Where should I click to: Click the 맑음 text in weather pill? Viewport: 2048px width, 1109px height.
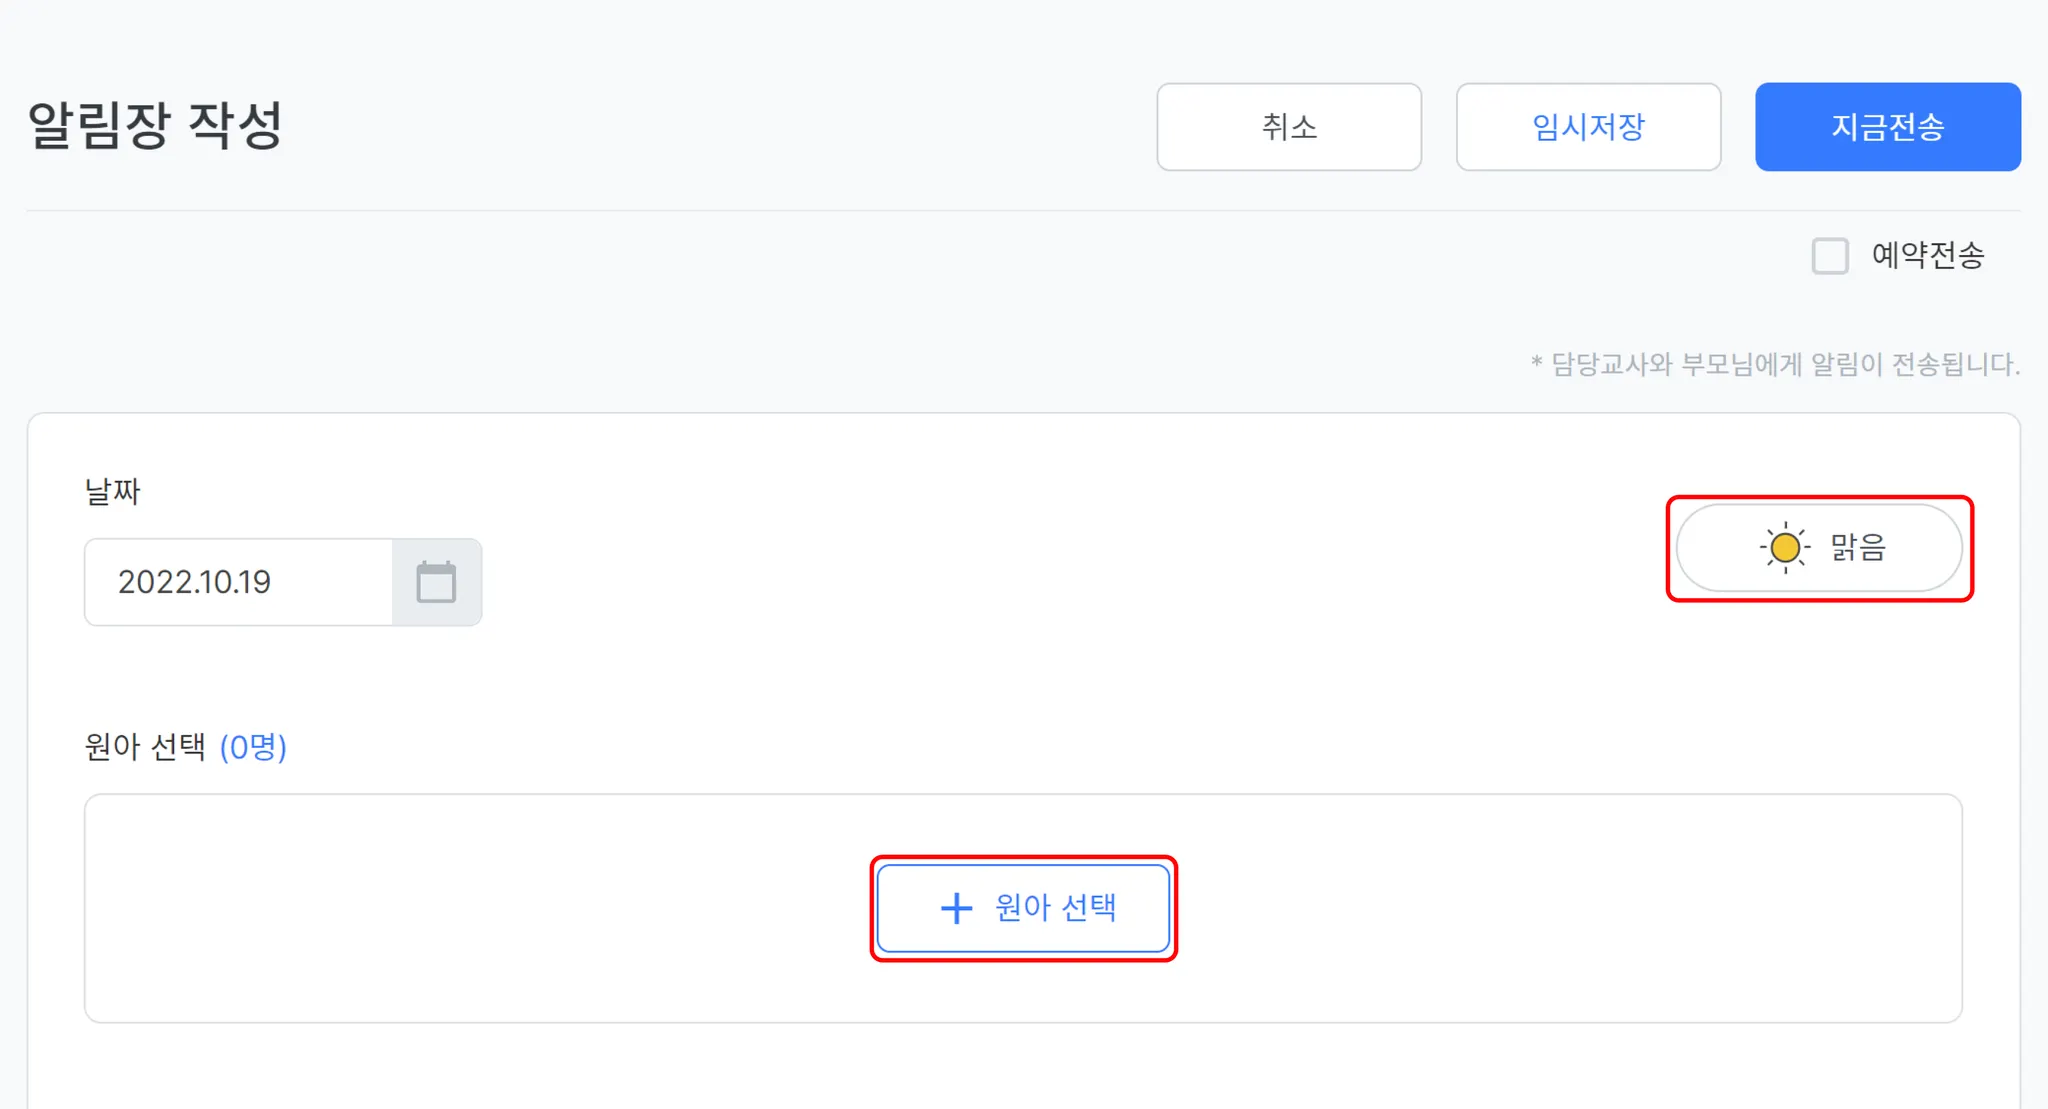[1857, 548]
